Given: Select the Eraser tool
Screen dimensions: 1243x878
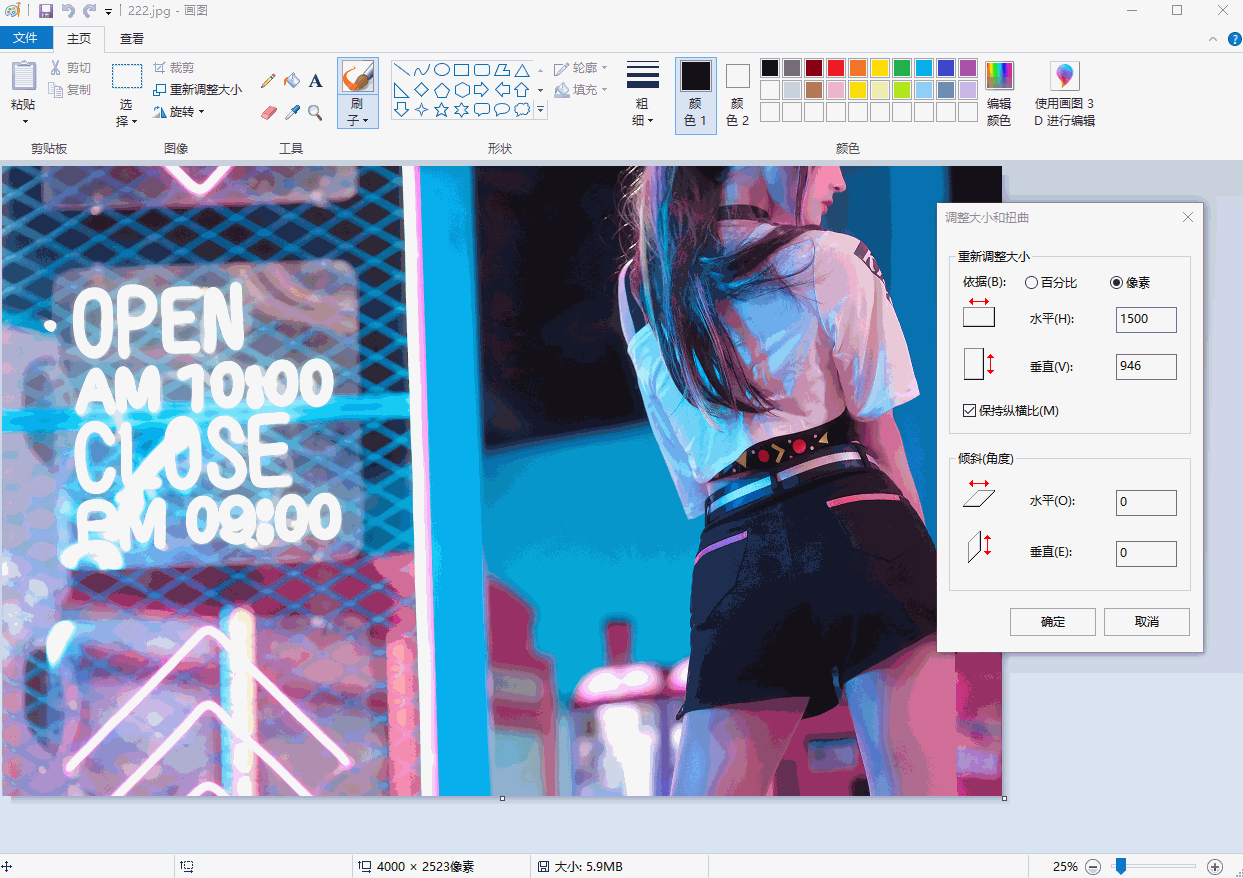Looking at the screenshot, I should (268, 113).
